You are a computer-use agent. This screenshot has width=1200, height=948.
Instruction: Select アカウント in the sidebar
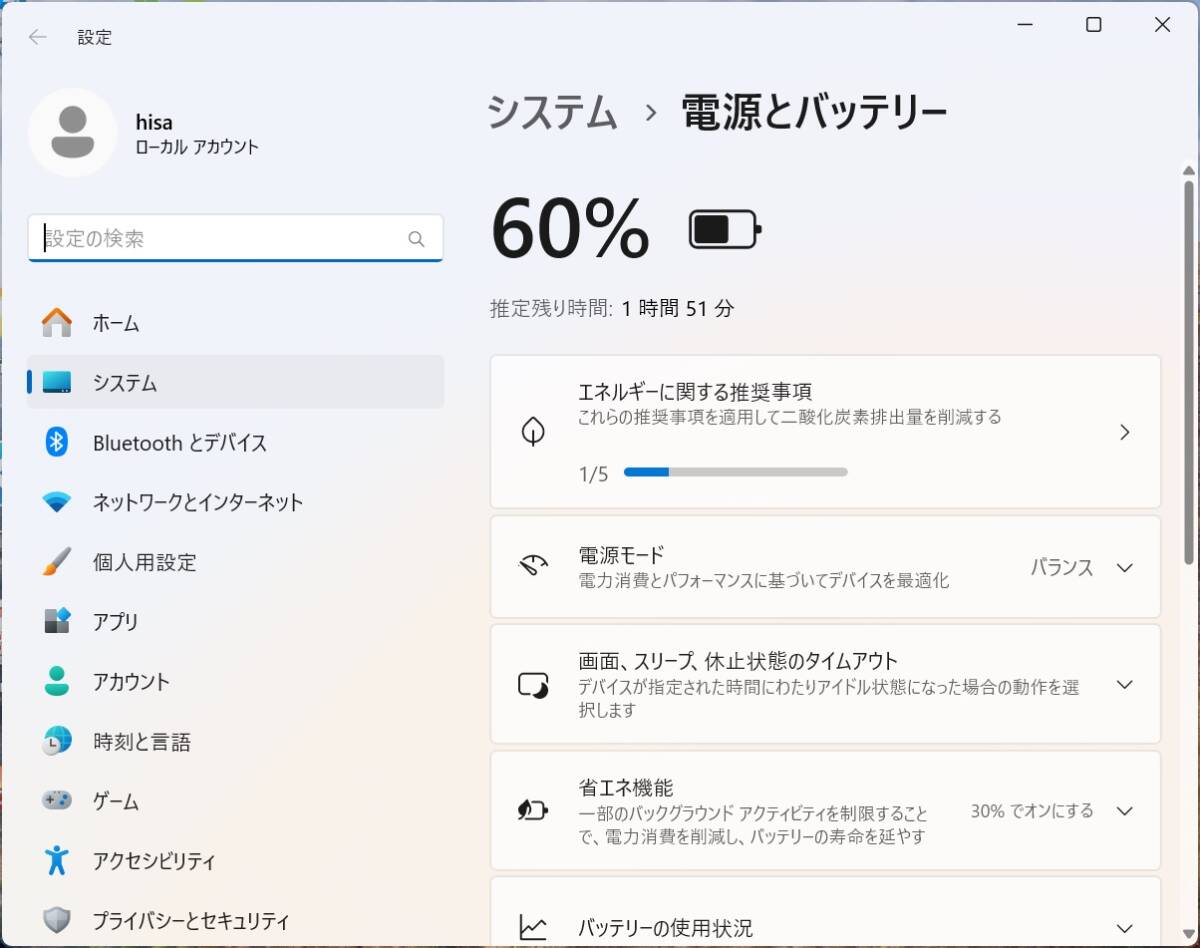coord(131,682)
